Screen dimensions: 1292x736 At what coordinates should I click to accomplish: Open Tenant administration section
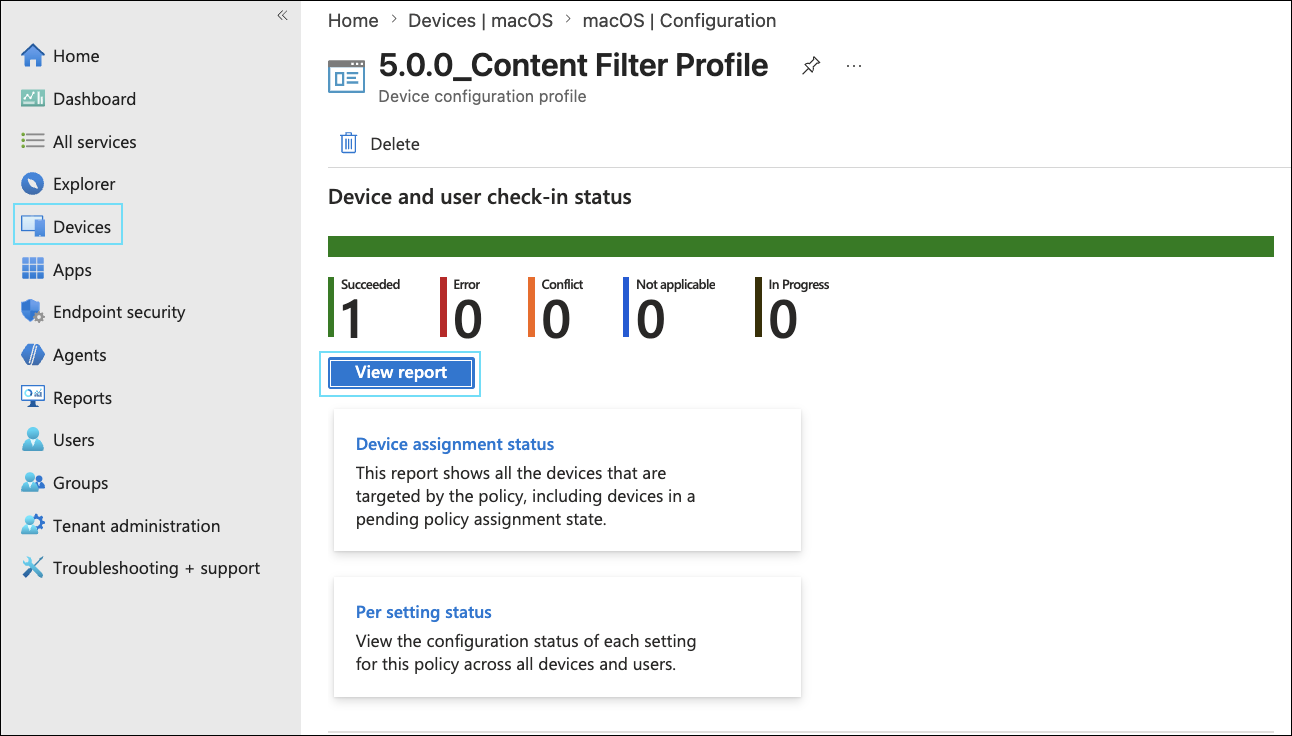click(x=136, y=526)
